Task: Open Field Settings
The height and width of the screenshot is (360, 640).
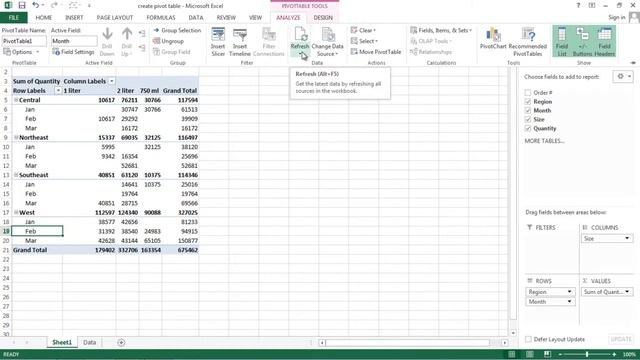Action: pyautogui.click(x=73, y=52)
